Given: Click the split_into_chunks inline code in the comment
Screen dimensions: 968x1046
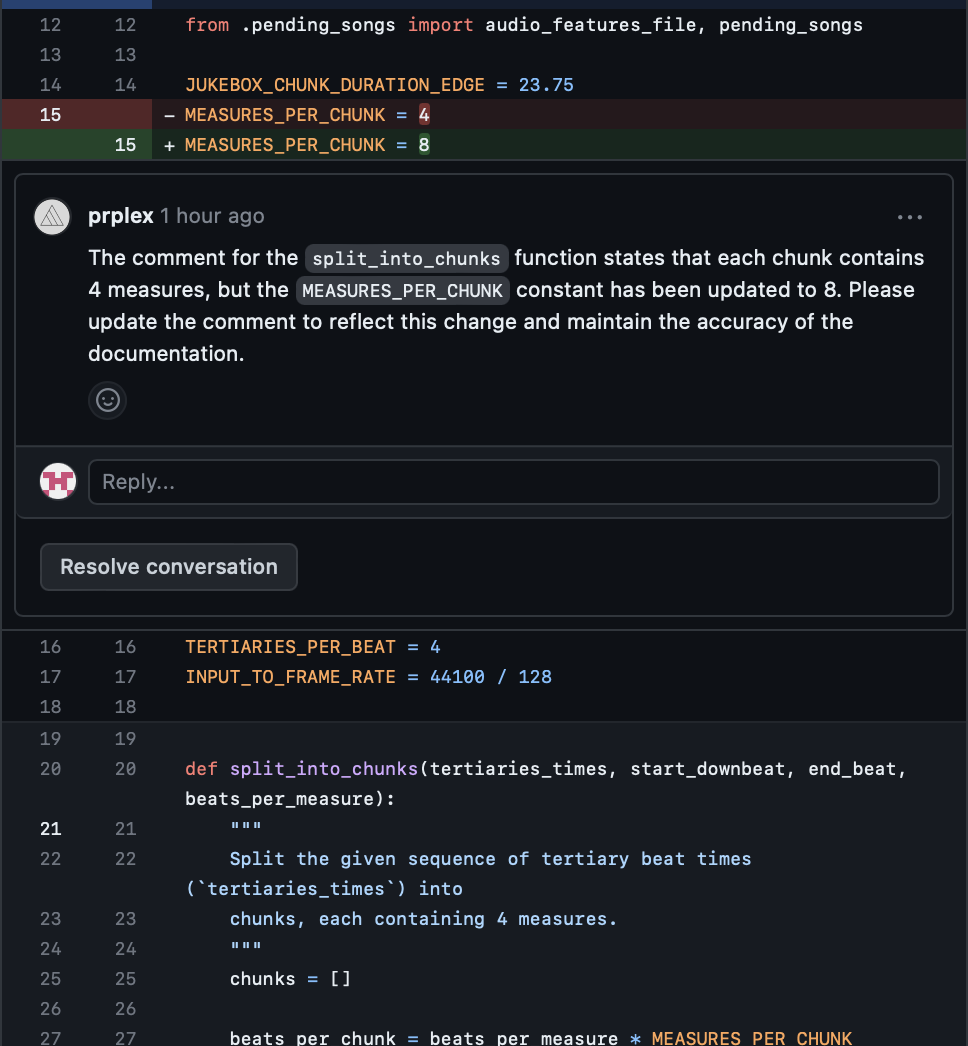Looking at the screenshot, I should (406, 258).
